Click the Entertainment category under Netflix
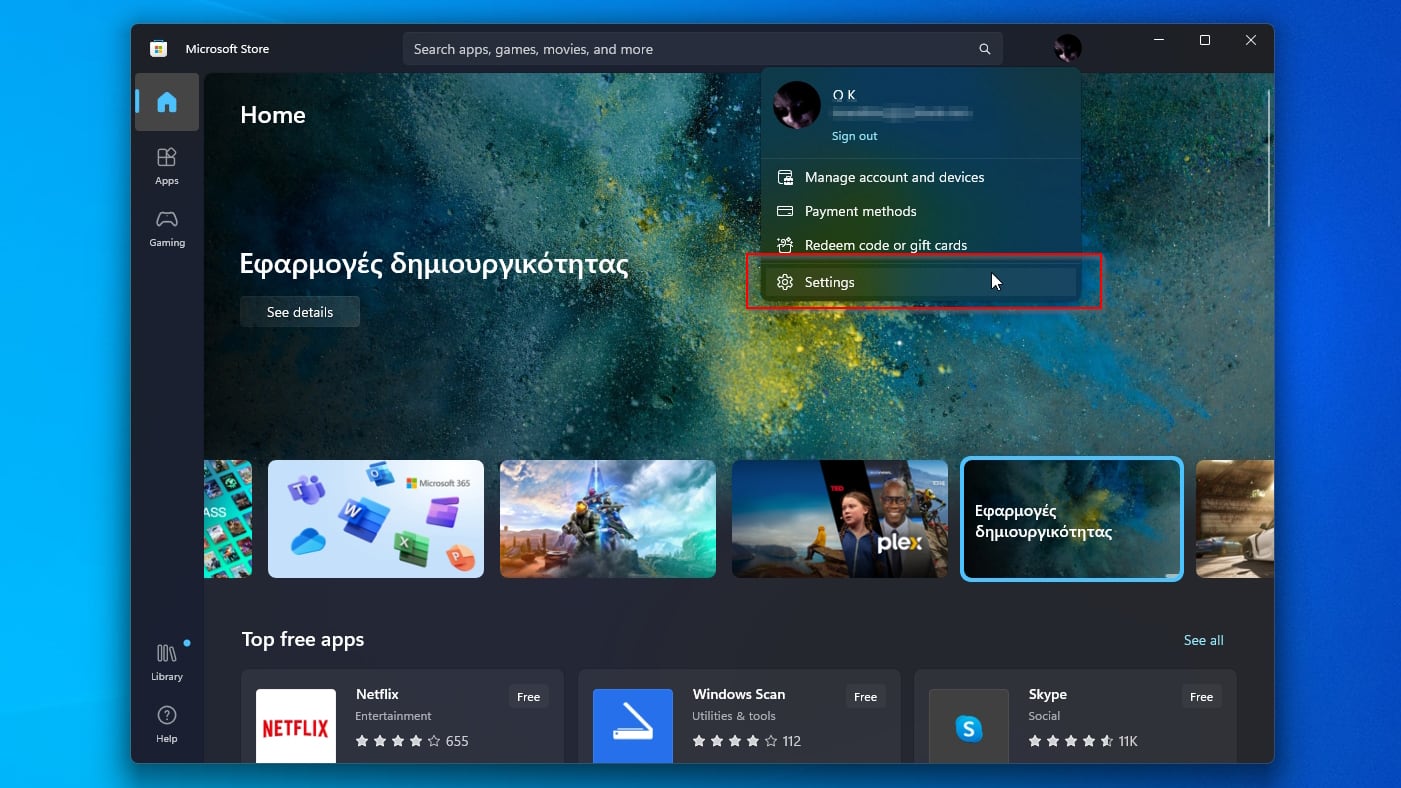1401x788 pixels. coord(393,716)
